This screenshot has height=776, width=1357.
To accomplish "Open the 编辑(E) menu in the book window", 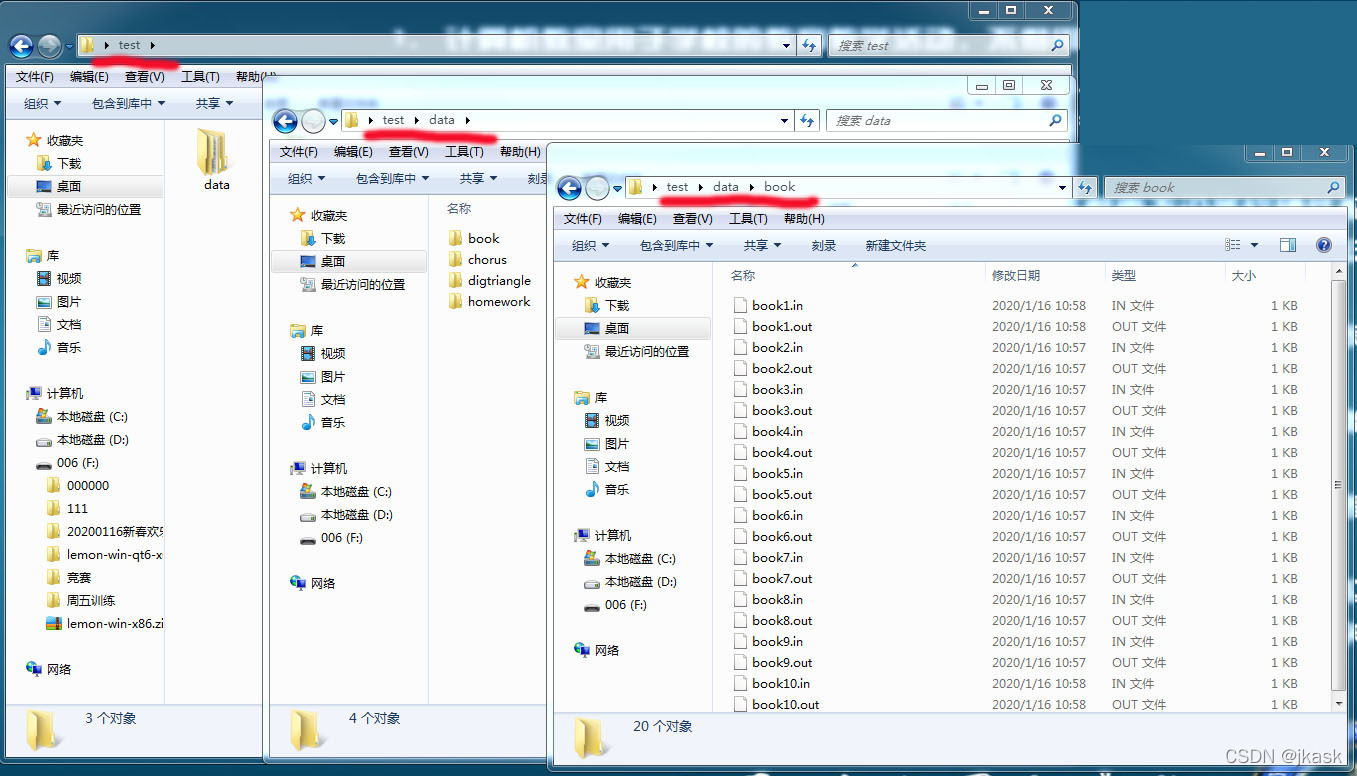I will tap(637, 218).
